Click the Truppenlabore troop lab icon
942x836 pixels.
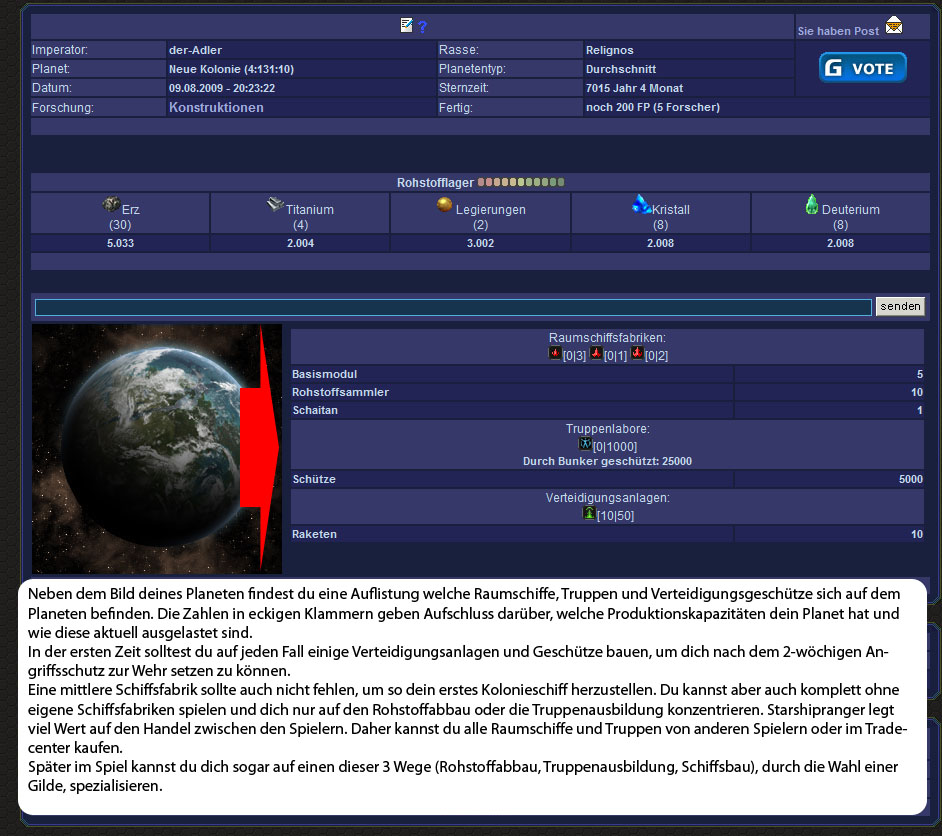pos(586,444)
